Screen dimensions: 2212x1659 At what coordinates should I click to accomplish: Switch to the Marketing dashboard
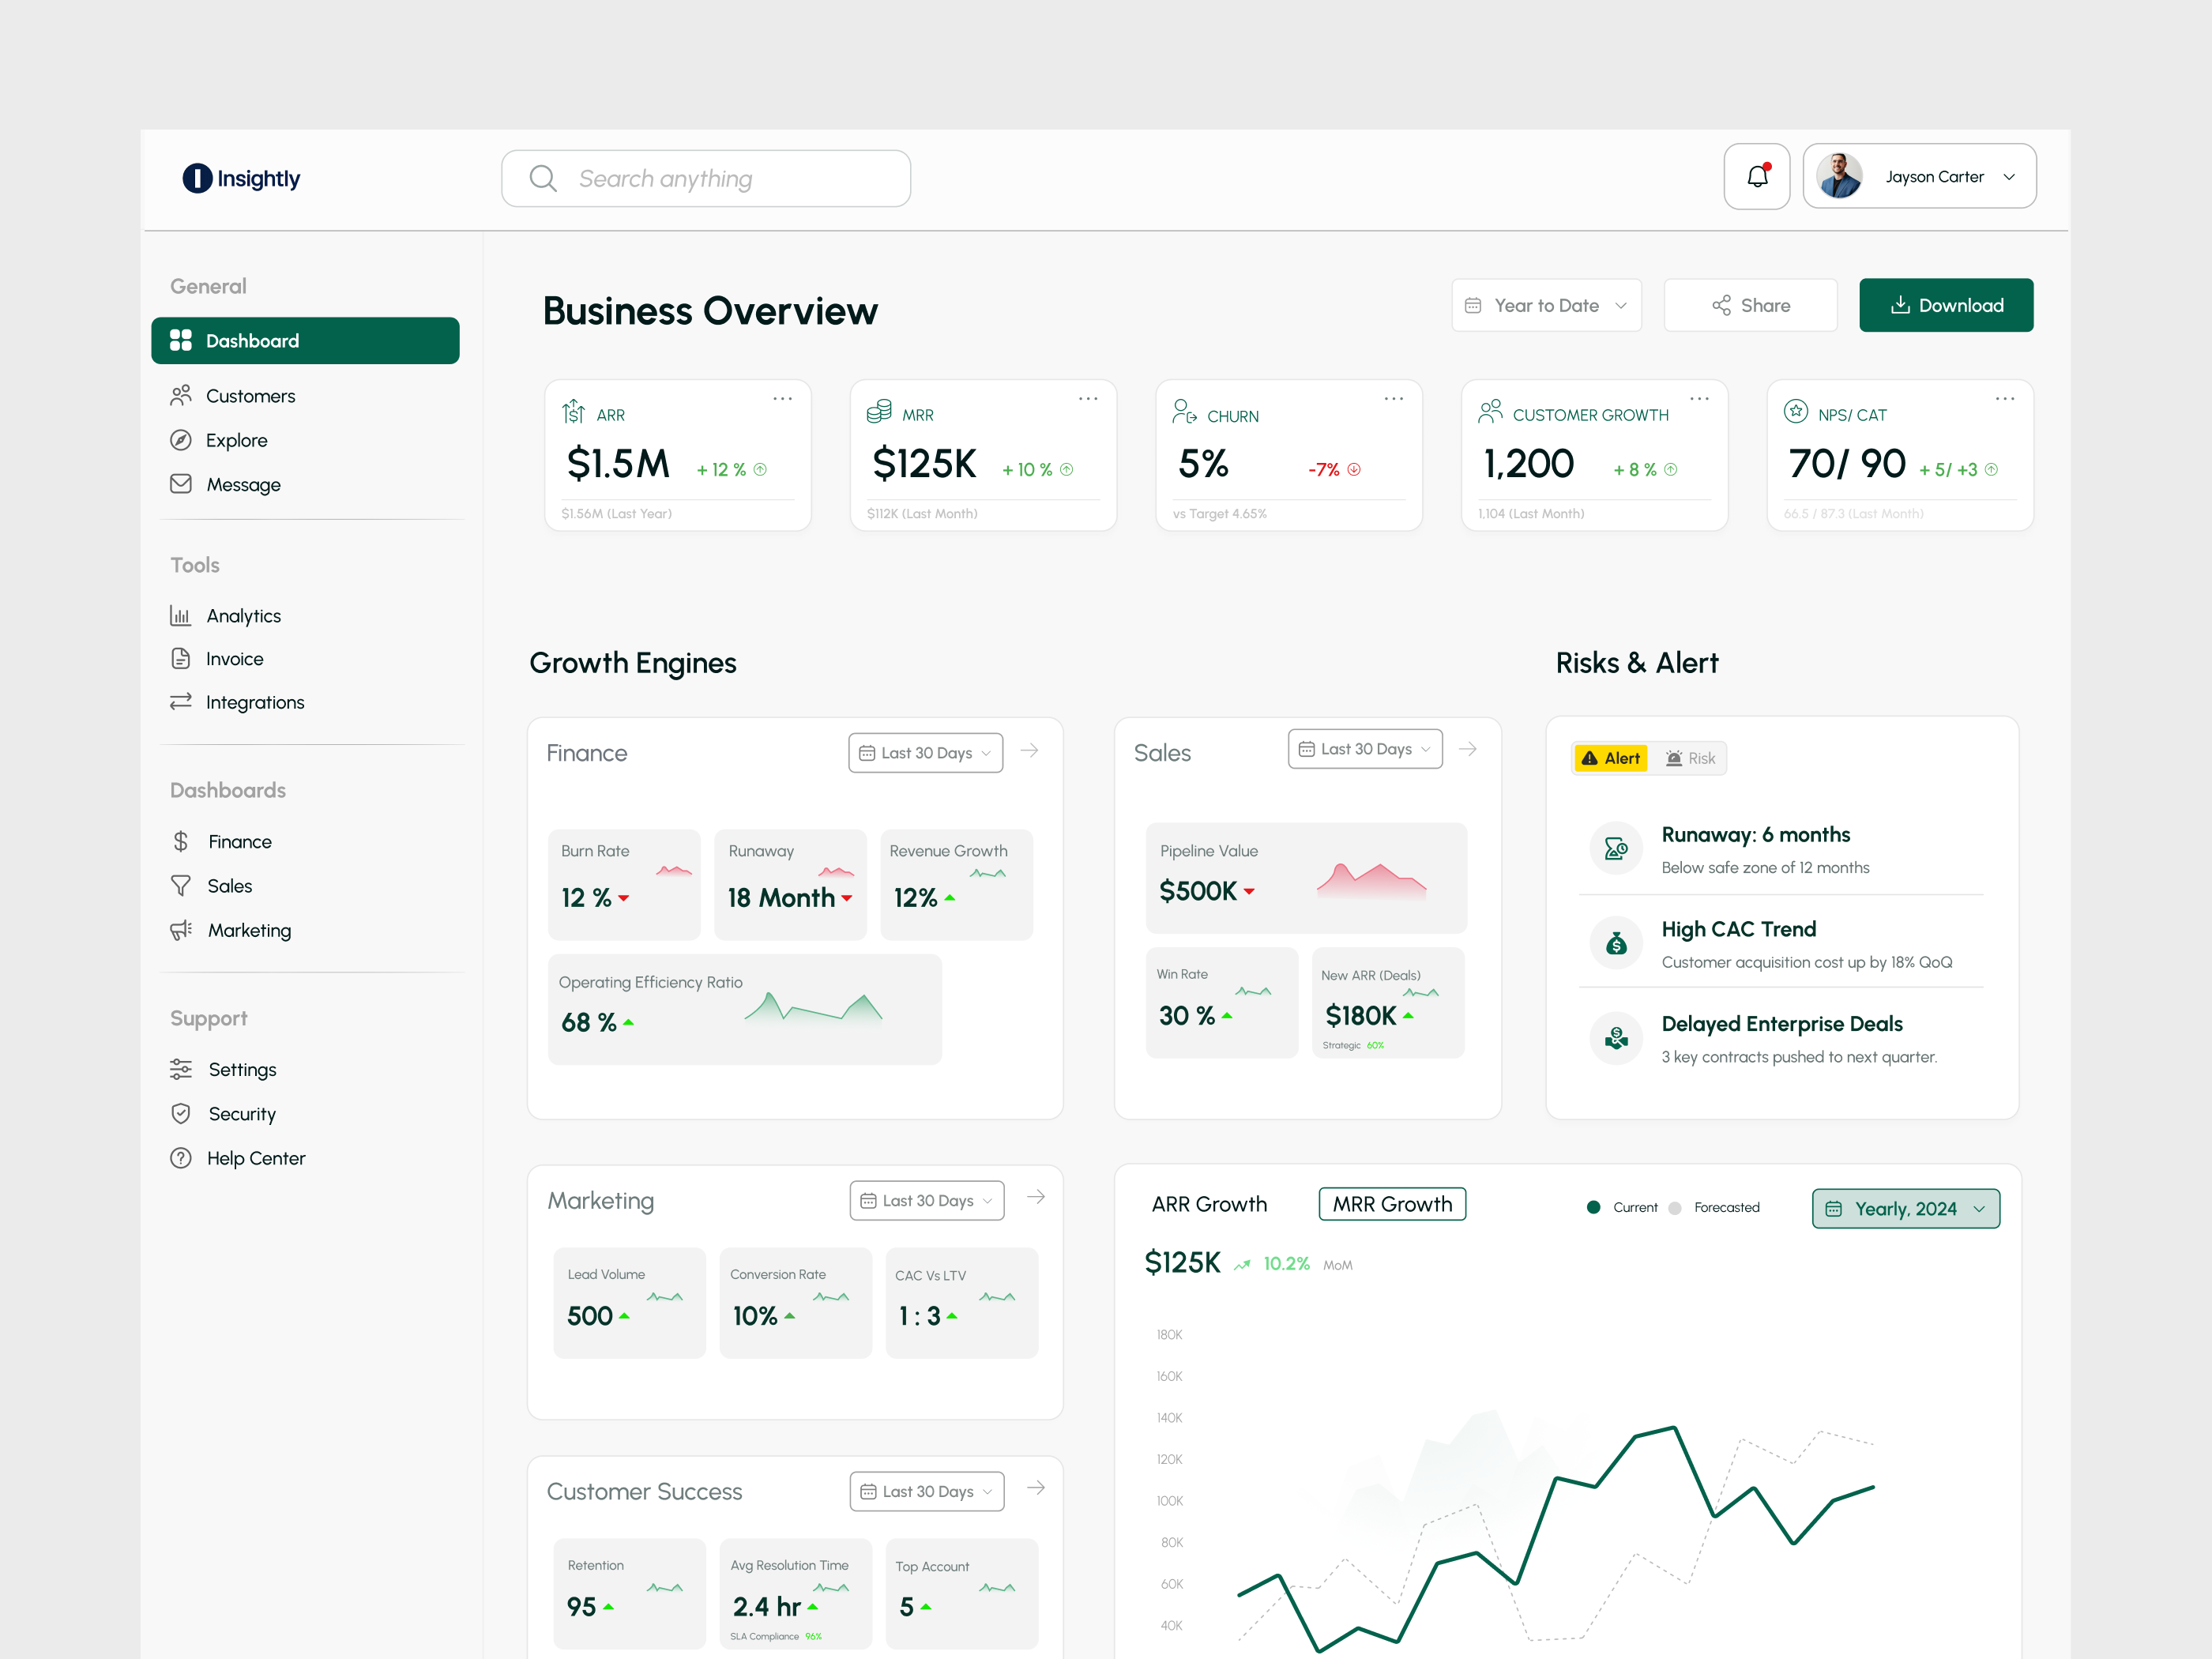pyautogui.click(x=248, y=930)
